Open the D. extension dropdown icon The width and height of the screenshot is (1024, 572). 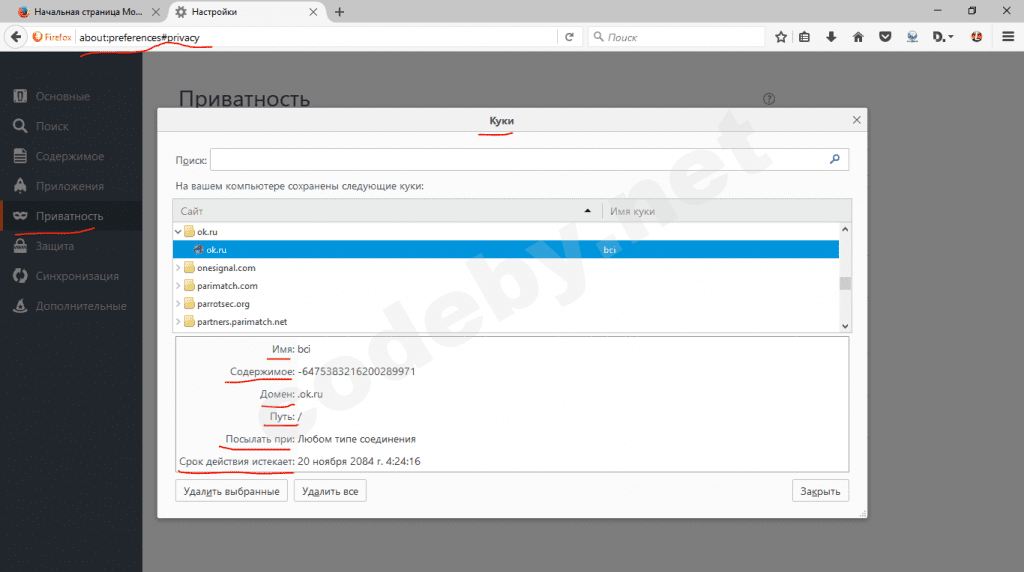[943, 37]
